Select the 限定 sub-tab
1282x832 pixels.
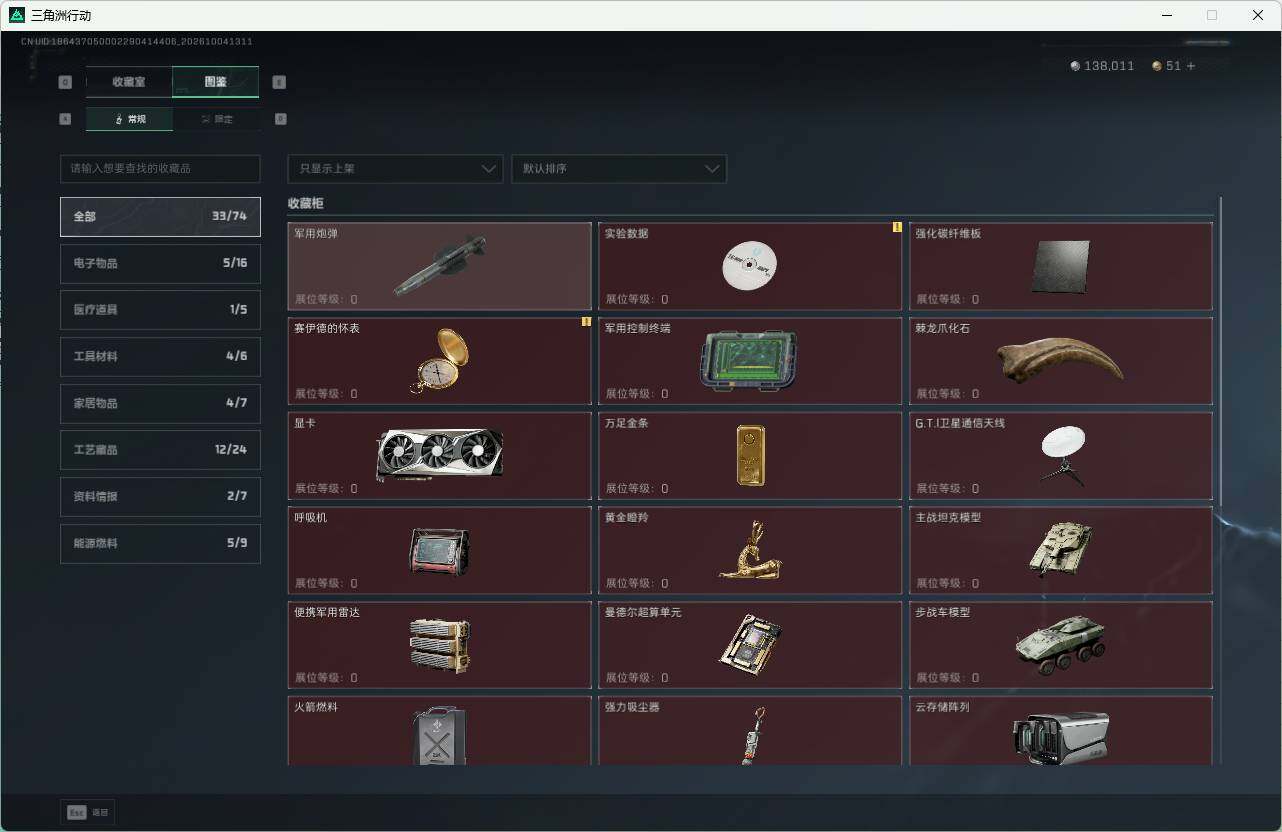[x=216, y=119]
